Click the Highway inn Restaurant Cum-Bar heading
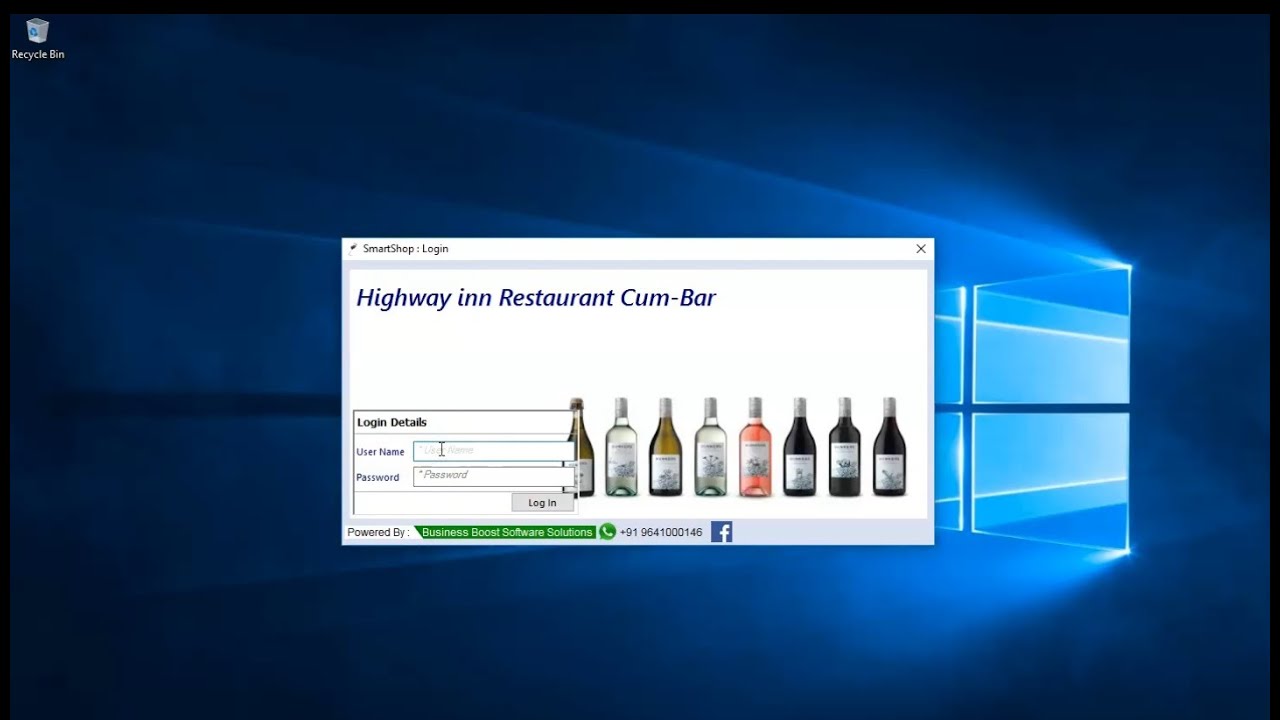The width and height of the screenshot is (1280, 720). pyautogui.click(x=536, y=298)
